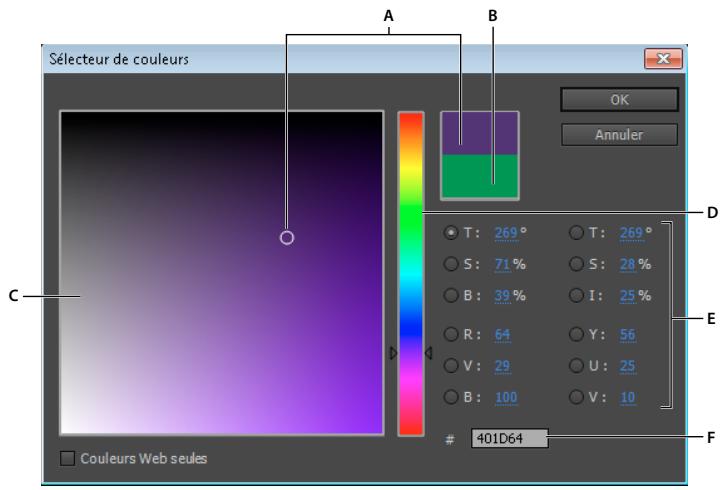
Task: Select the Y 56 radio button
Action: [x=576, y=334]
